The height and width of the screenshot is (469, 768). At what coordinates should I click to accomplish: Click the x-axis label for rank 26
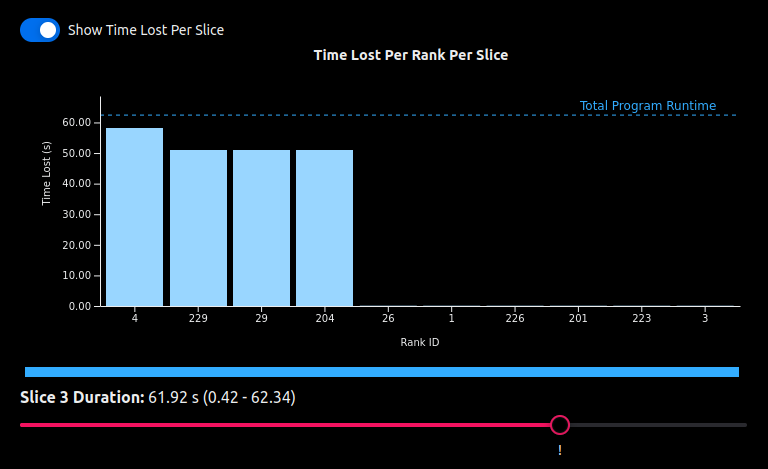click(388, 318)
